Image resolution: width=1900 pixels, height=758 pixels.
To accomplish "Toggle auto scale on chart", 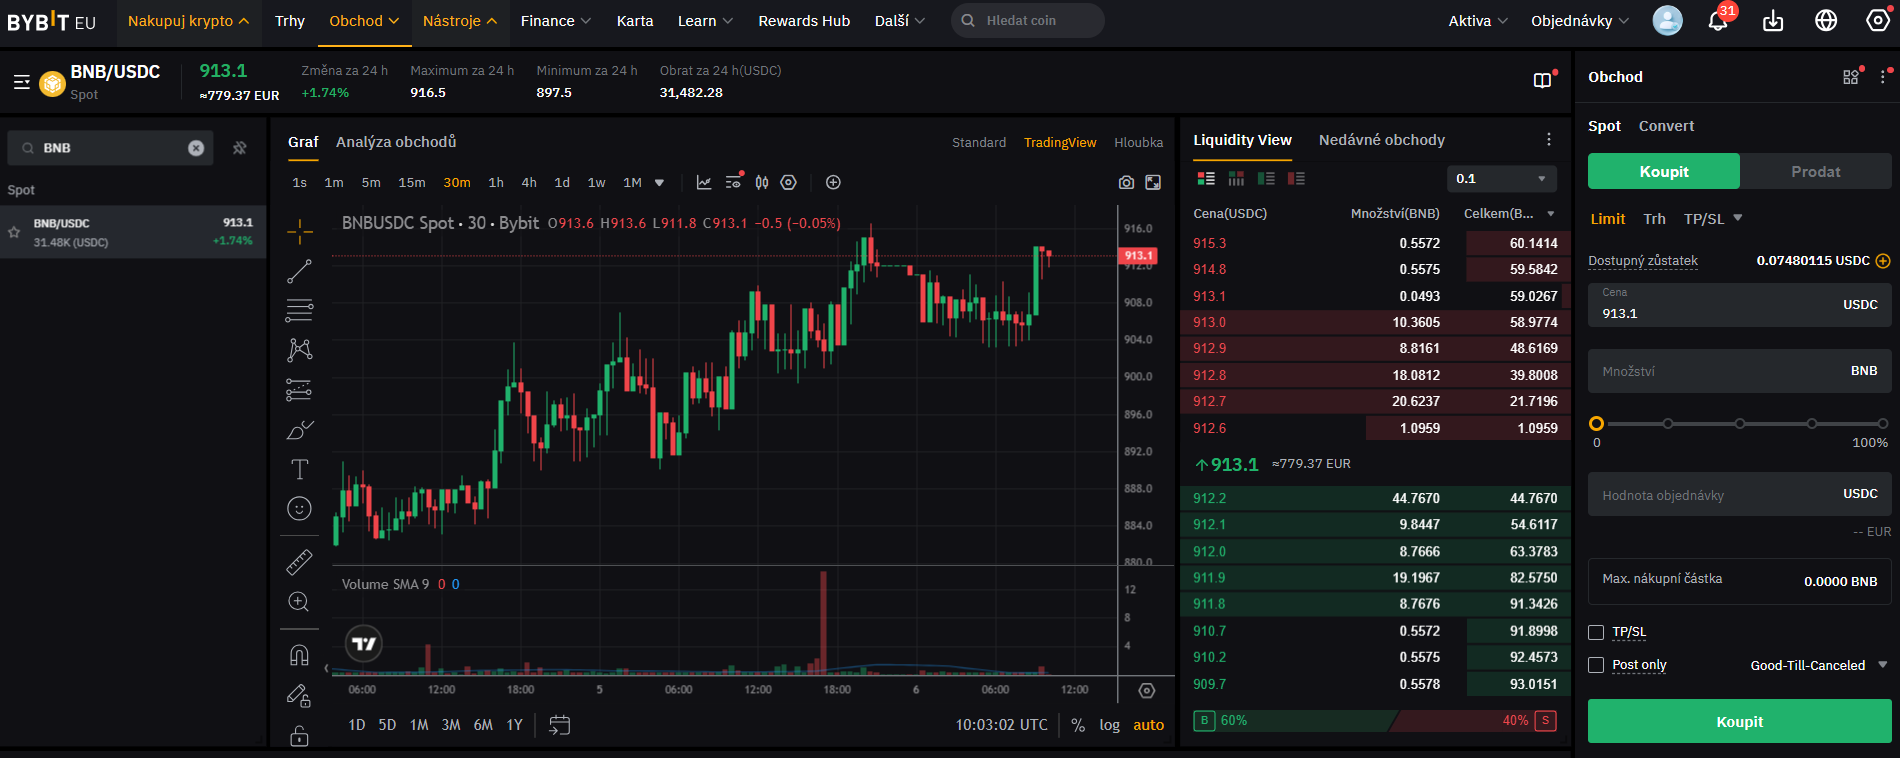I will click(x=1148, y=725).
